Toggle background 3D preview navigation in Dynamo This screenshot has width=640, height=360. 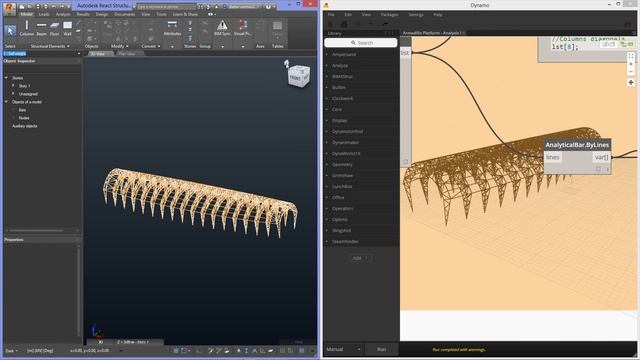tap(608, 44)
